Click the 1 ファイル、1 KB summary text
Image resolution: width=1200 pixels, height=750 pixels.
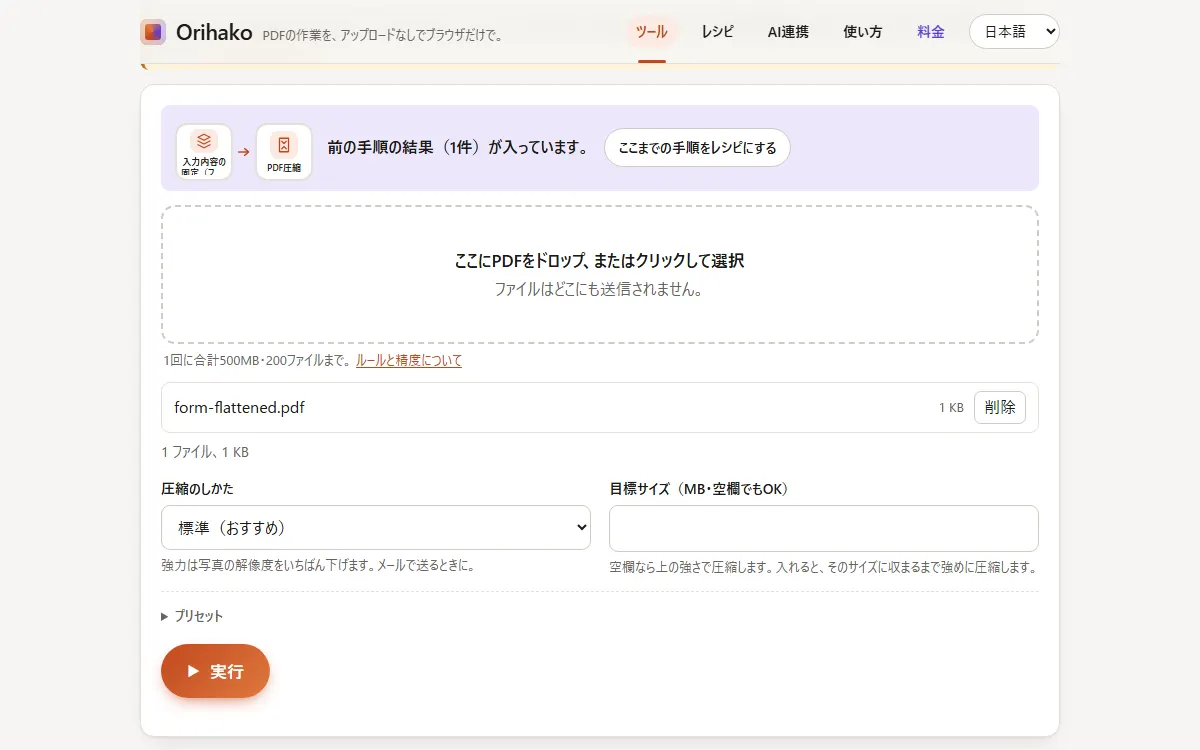205,452
